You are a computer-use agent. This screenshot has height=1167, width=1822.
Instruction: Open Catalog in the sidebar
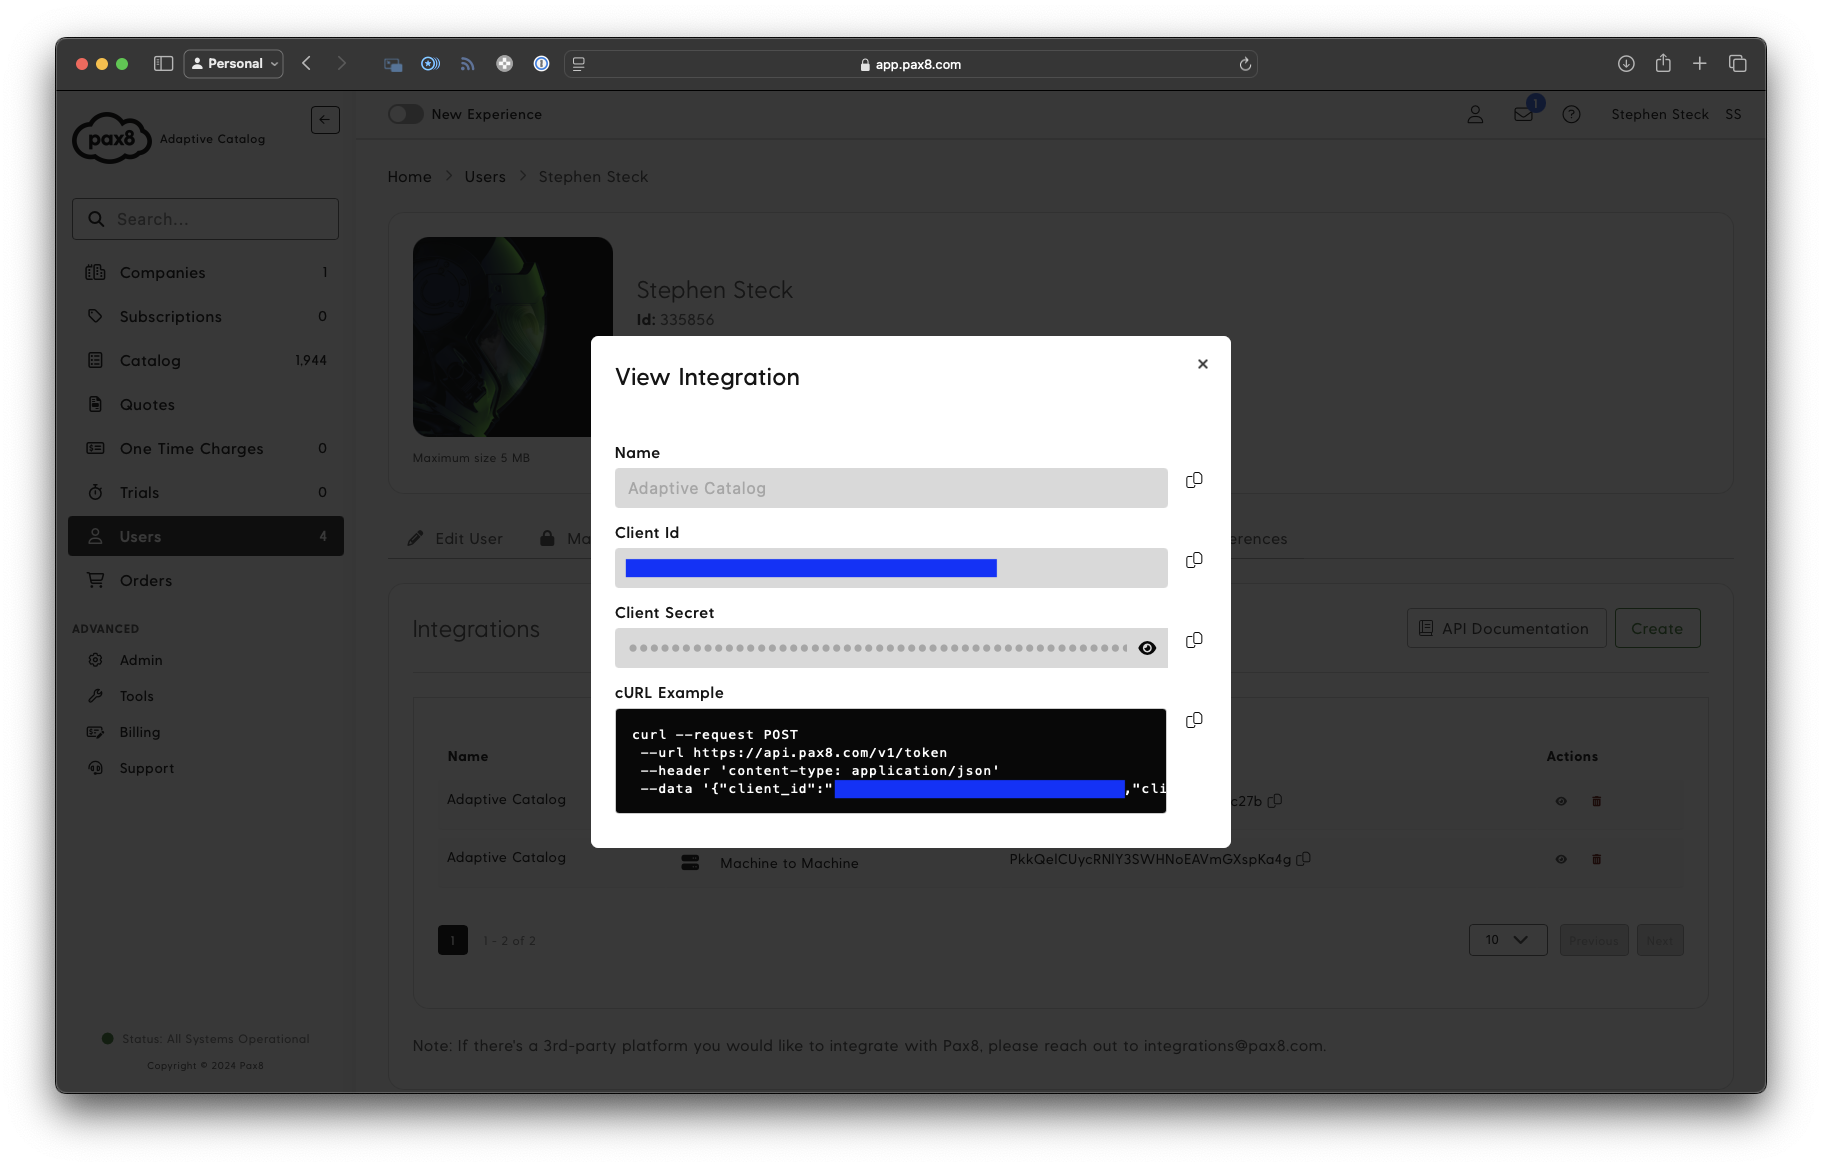[206, 360]
